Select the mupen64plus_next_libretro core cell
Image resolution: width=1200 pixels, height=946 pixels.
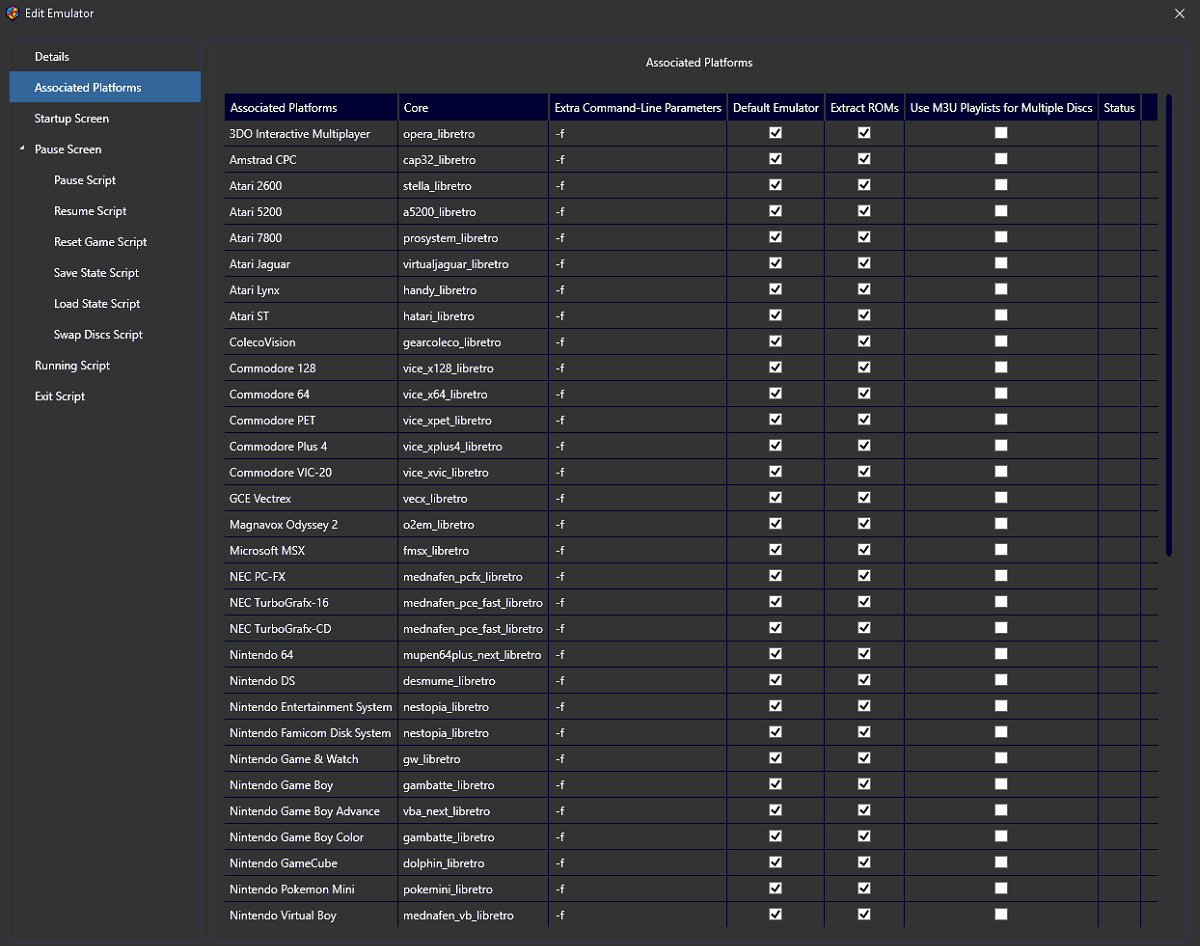[473, 655]
